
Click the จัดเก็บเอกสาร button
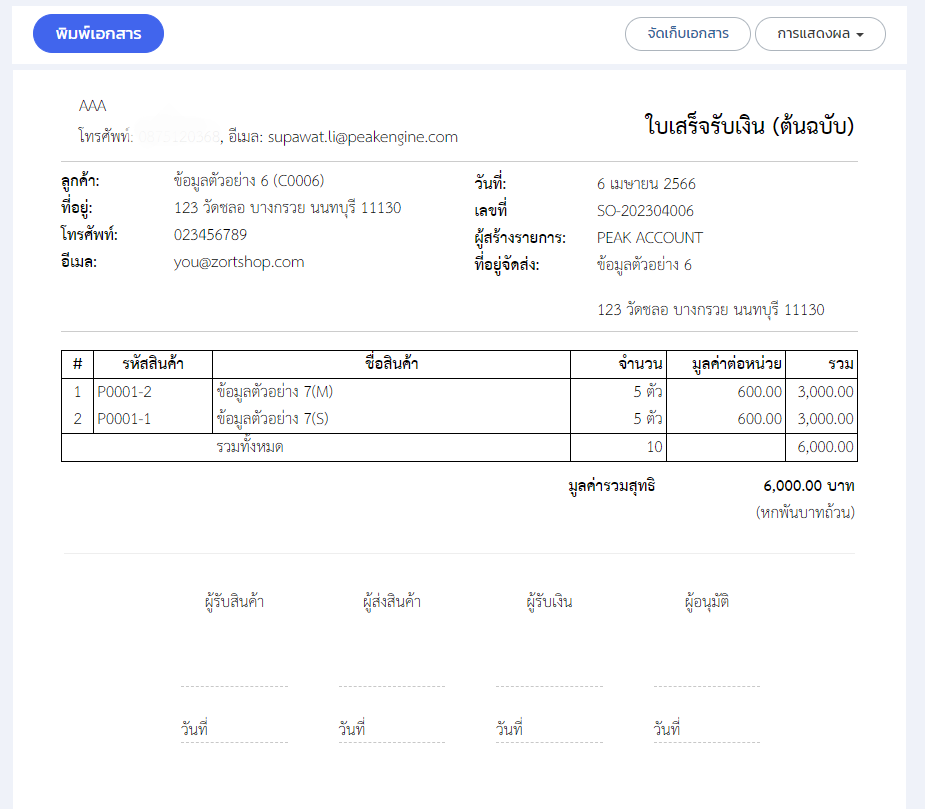(687, 34)
